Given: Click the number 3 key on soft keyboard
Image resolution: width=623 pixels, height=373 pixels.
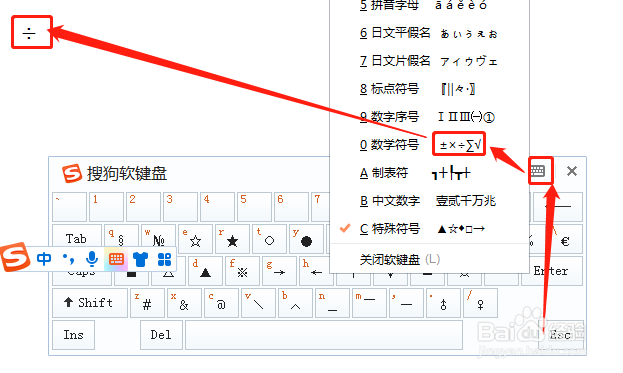Looking at the screenshot, I should click(180, 207).
